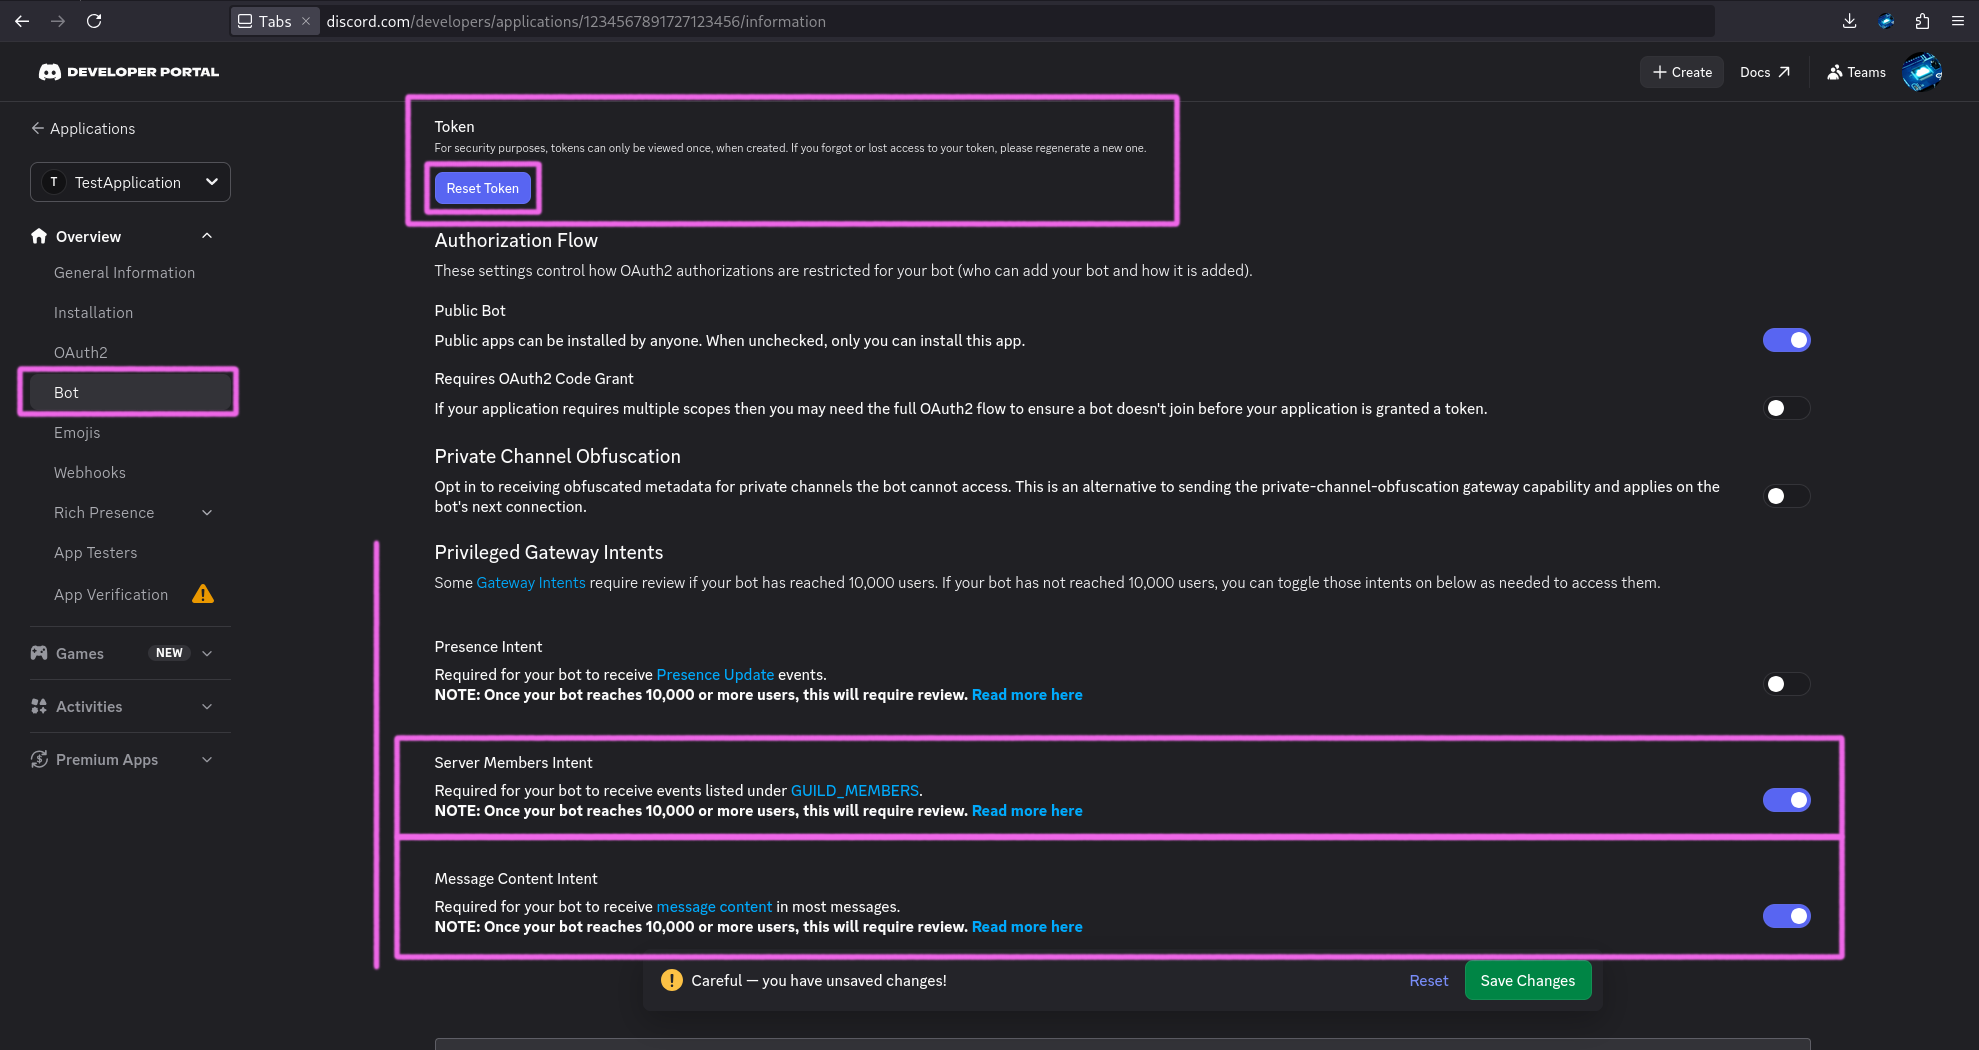Click the Overview home icon
1979x1050 pixels.
click(39, 236)
